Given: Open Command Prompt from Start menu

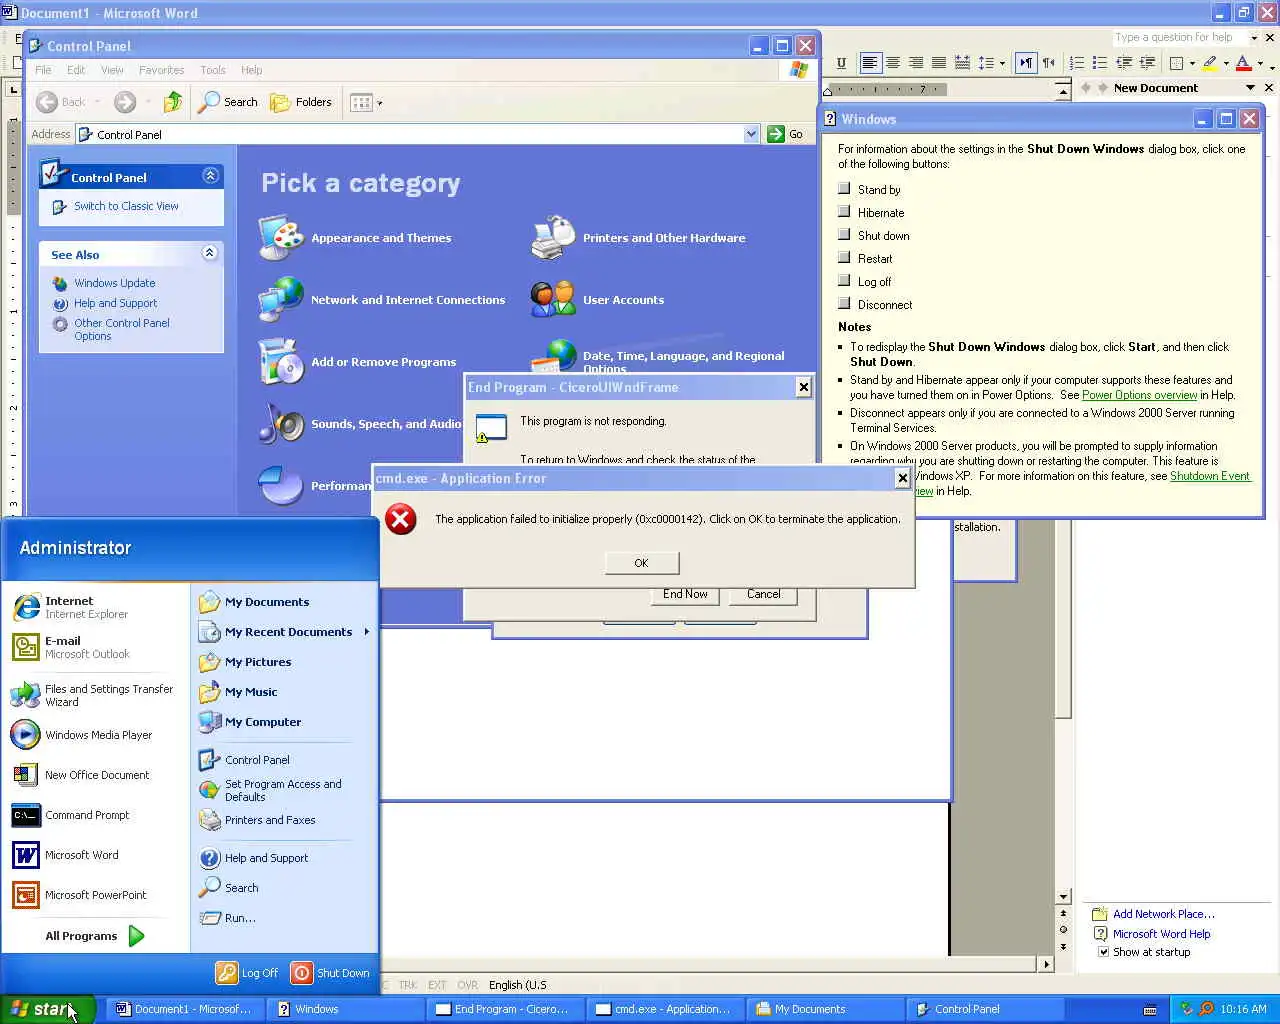Looking at the screenshot, I should pos(70,815).
